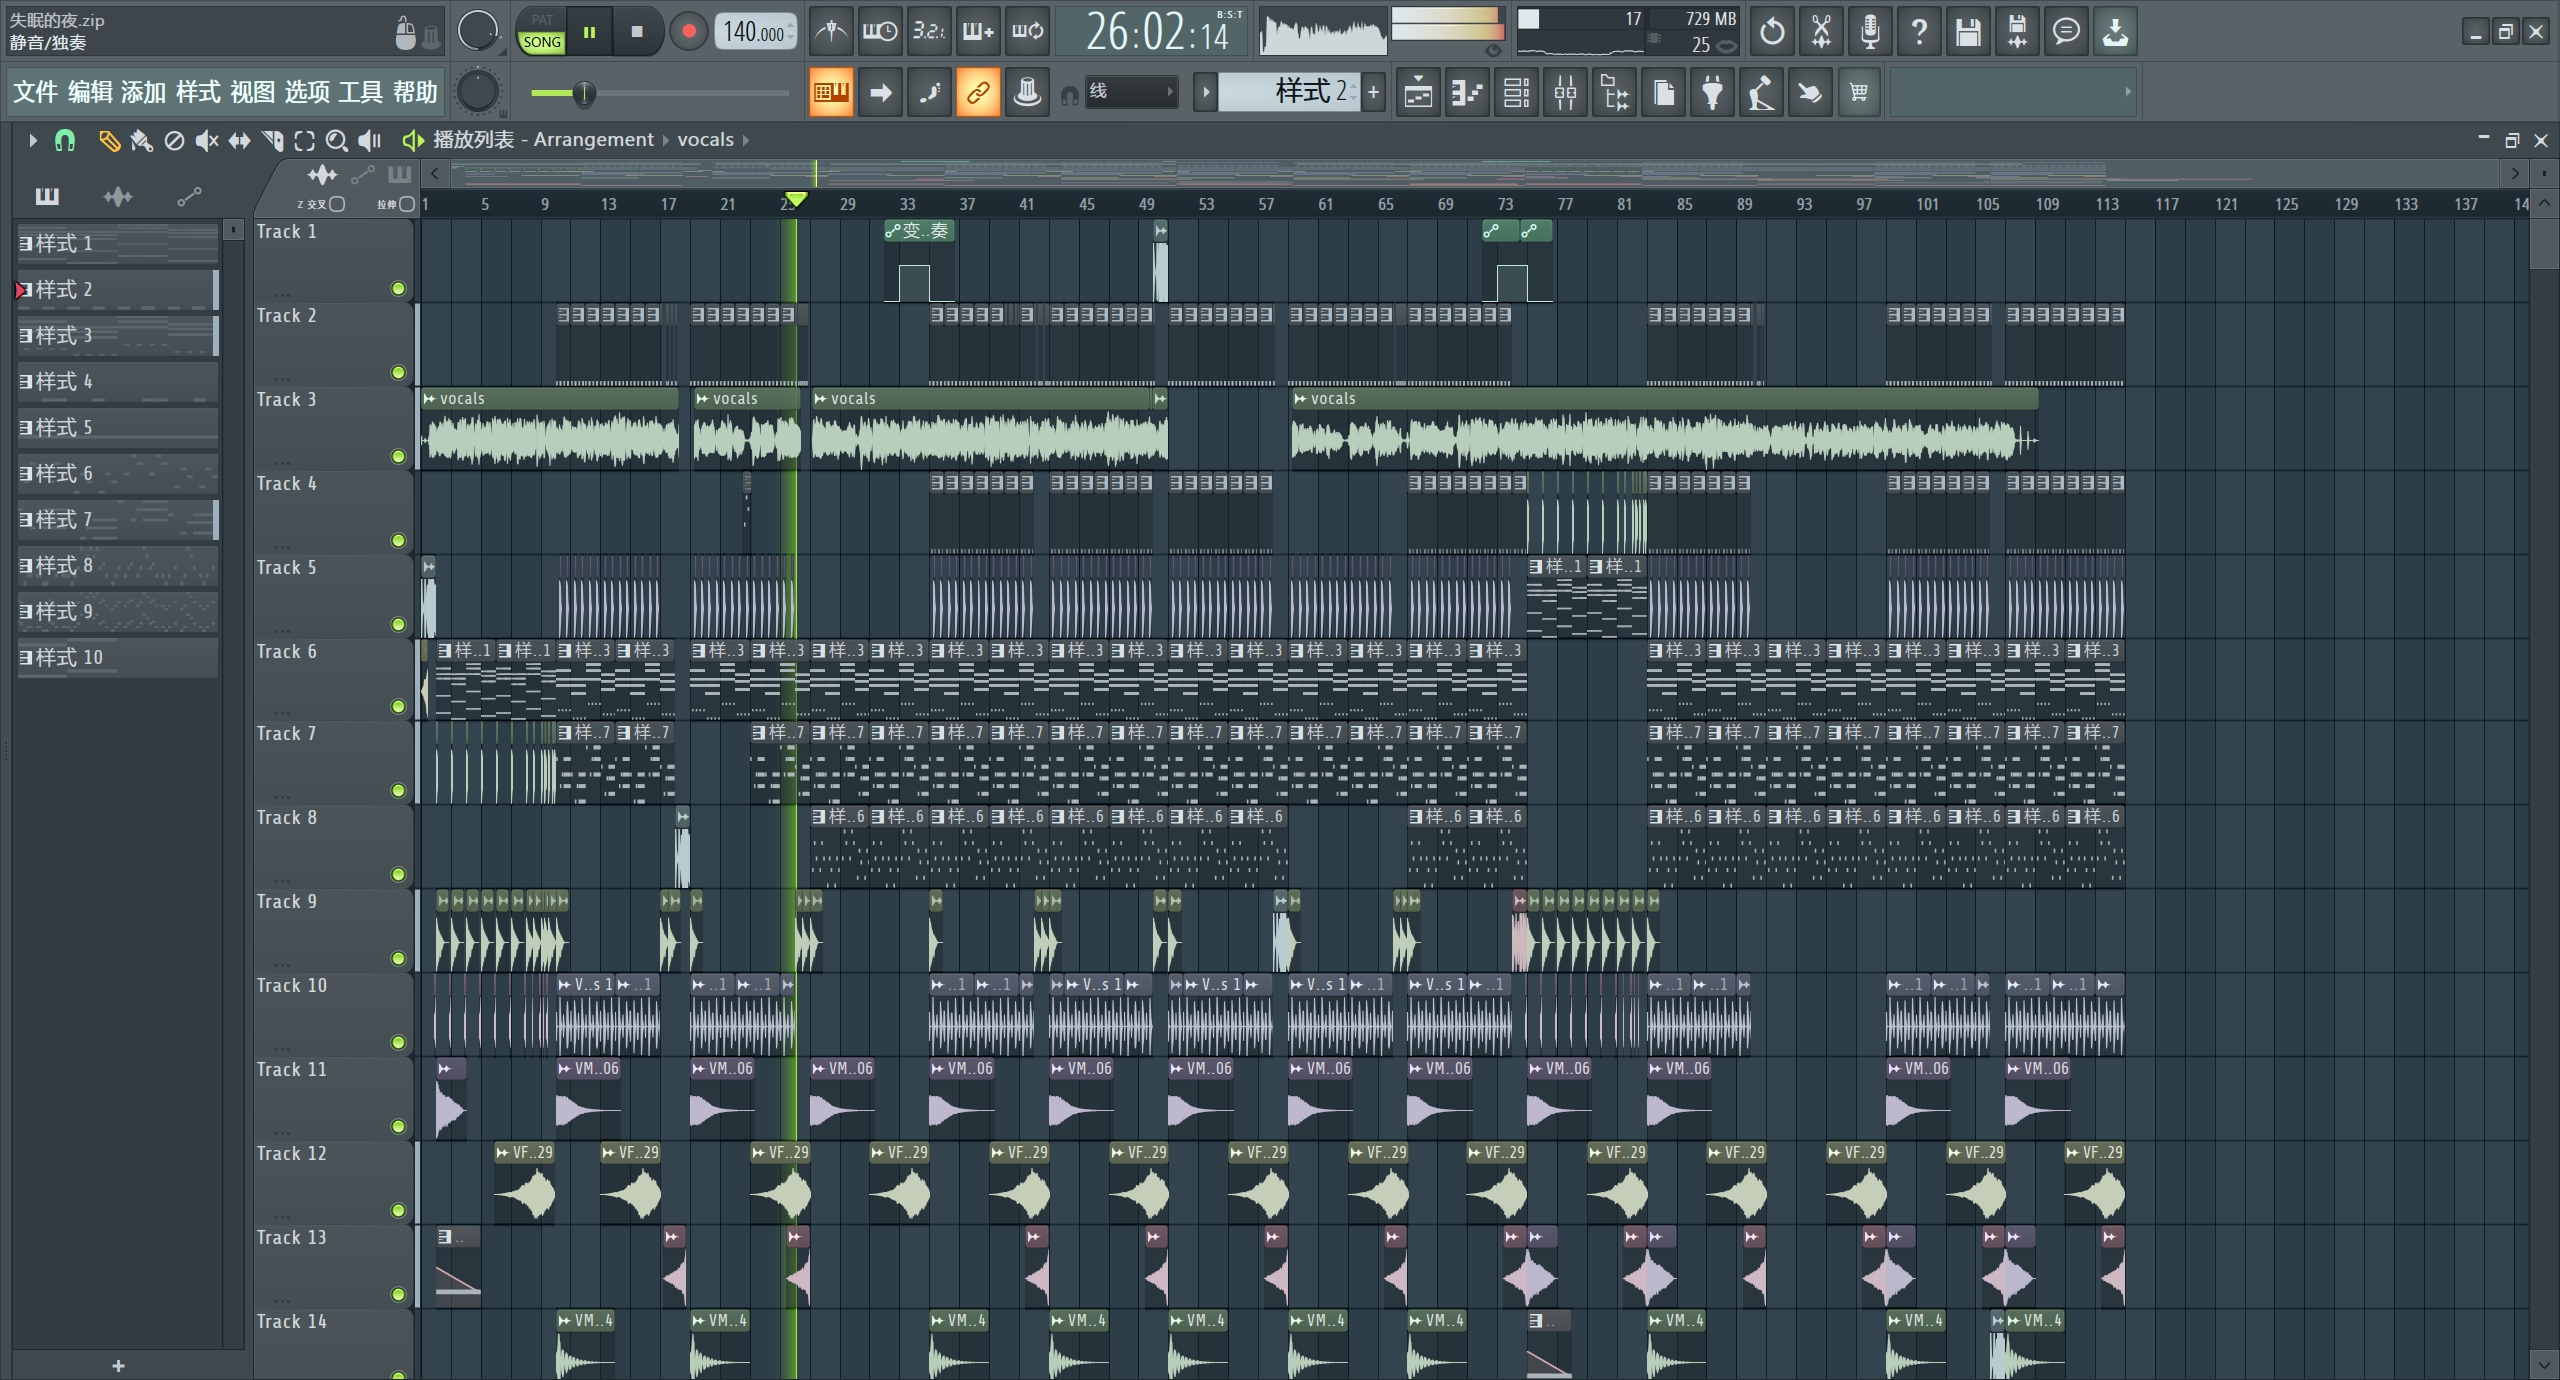Select the mute tool in playlist toolbar

(x=206, y=141)
